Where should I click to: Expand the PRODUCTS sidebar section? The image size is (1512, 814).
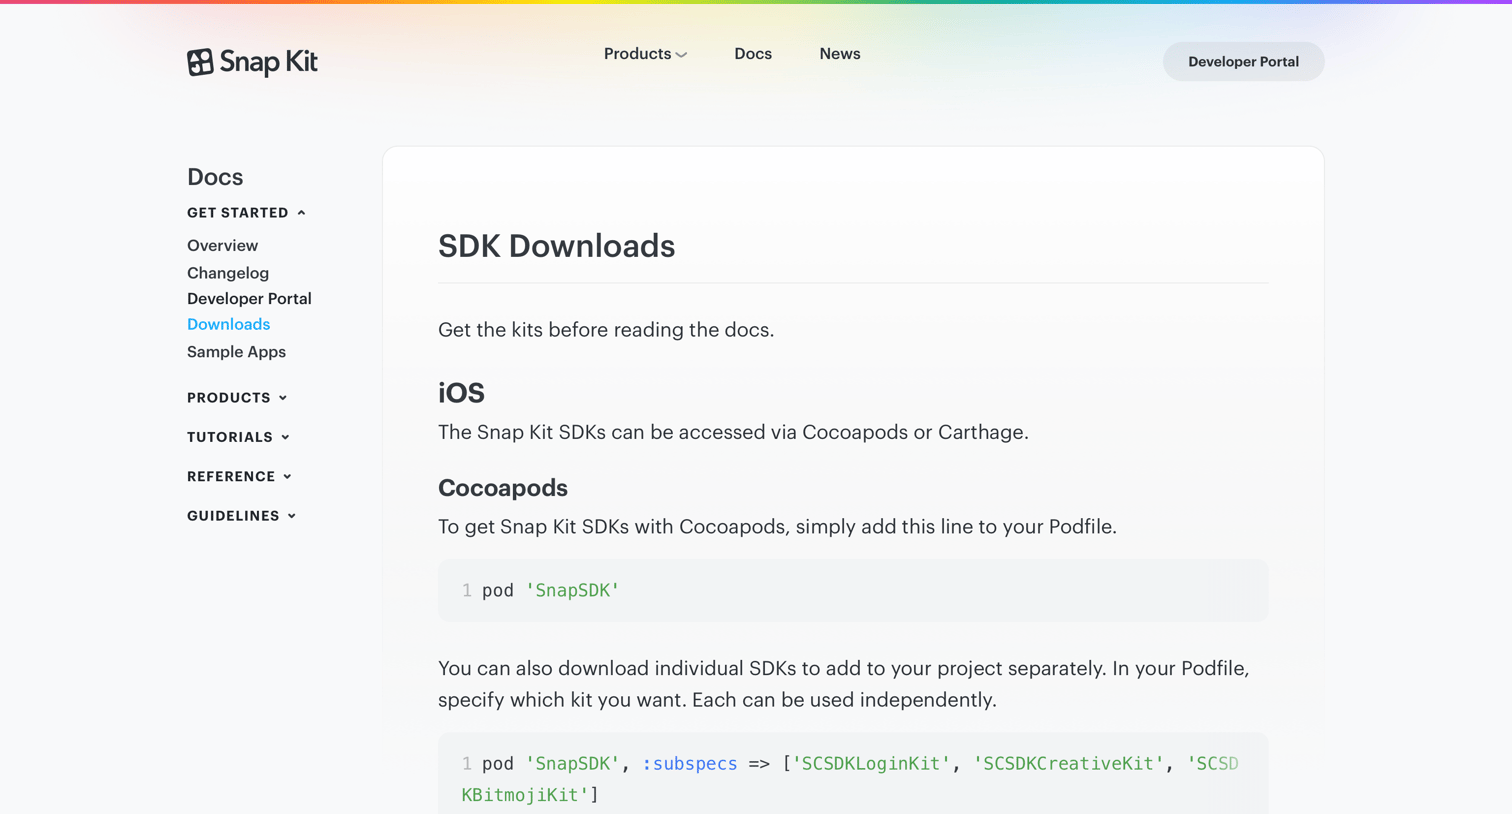[x=237, y=398]
